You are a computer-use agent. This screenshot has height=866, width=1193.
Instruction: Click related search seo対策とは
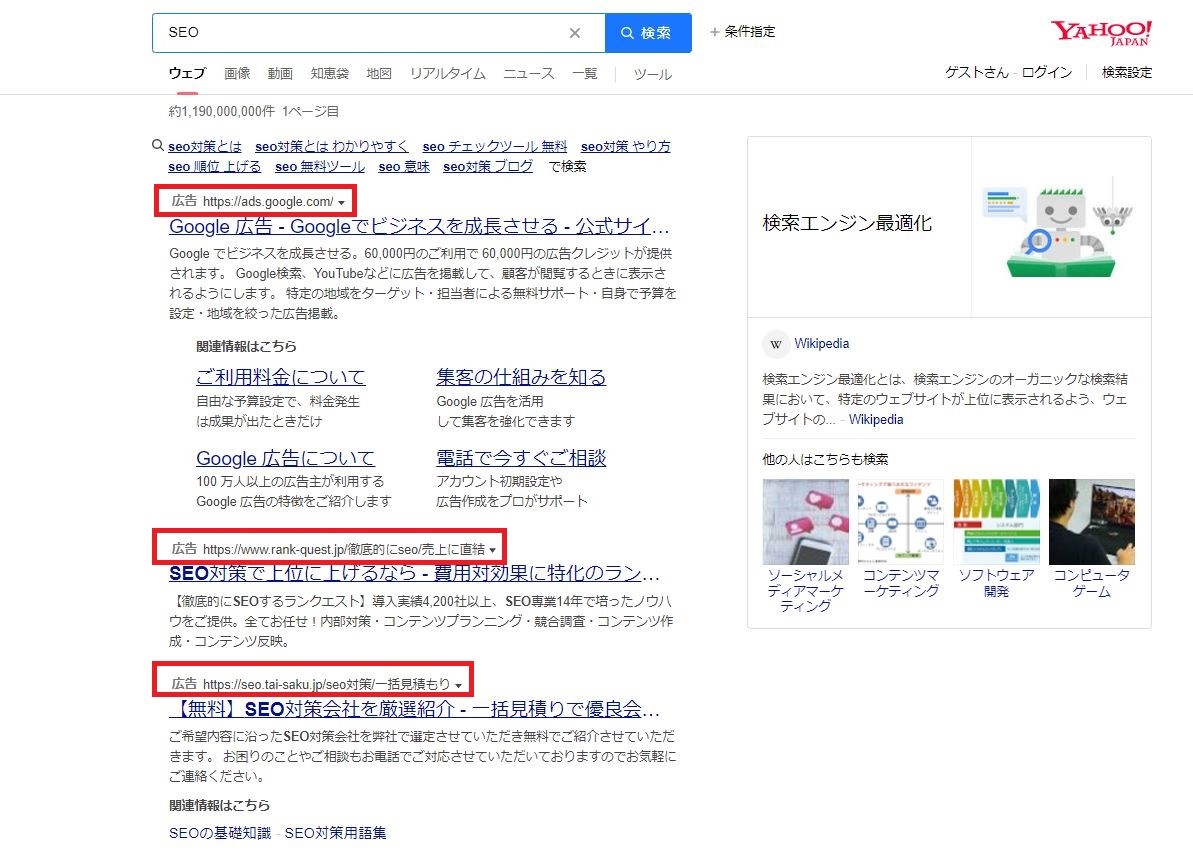coord(205,146)
